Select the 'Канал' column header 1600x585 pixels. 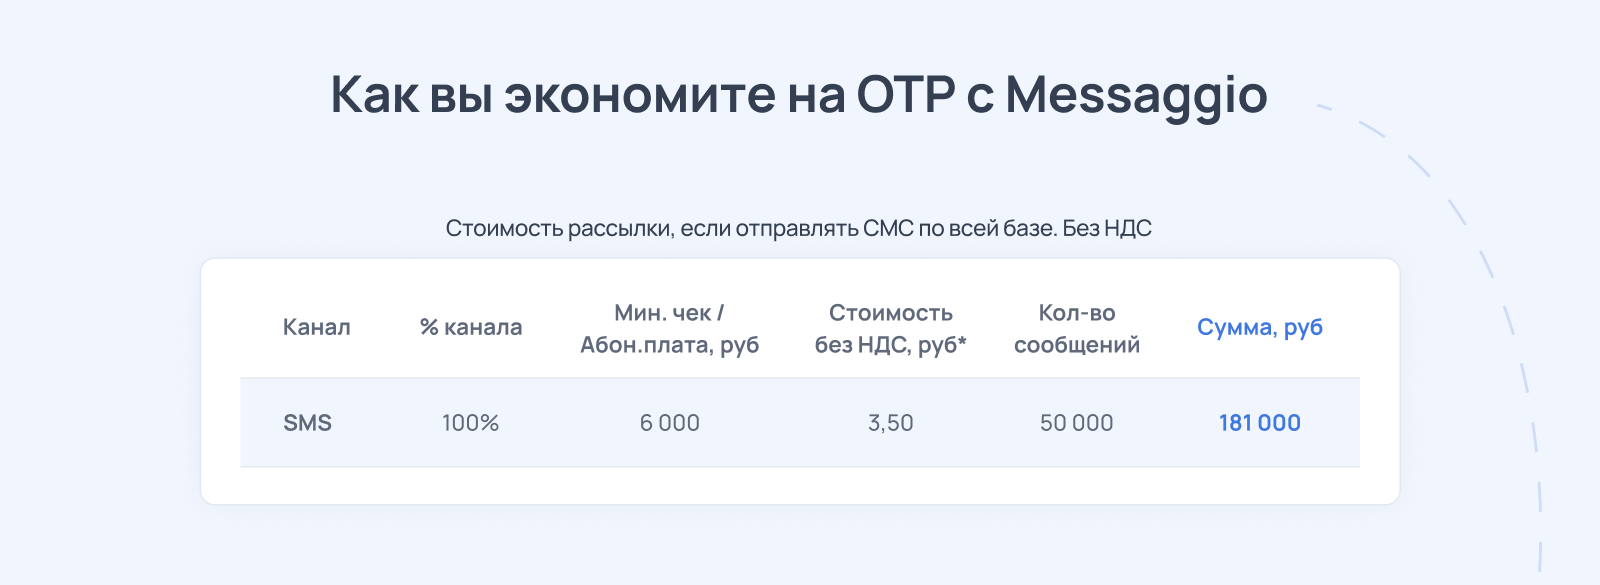[316, 327]
